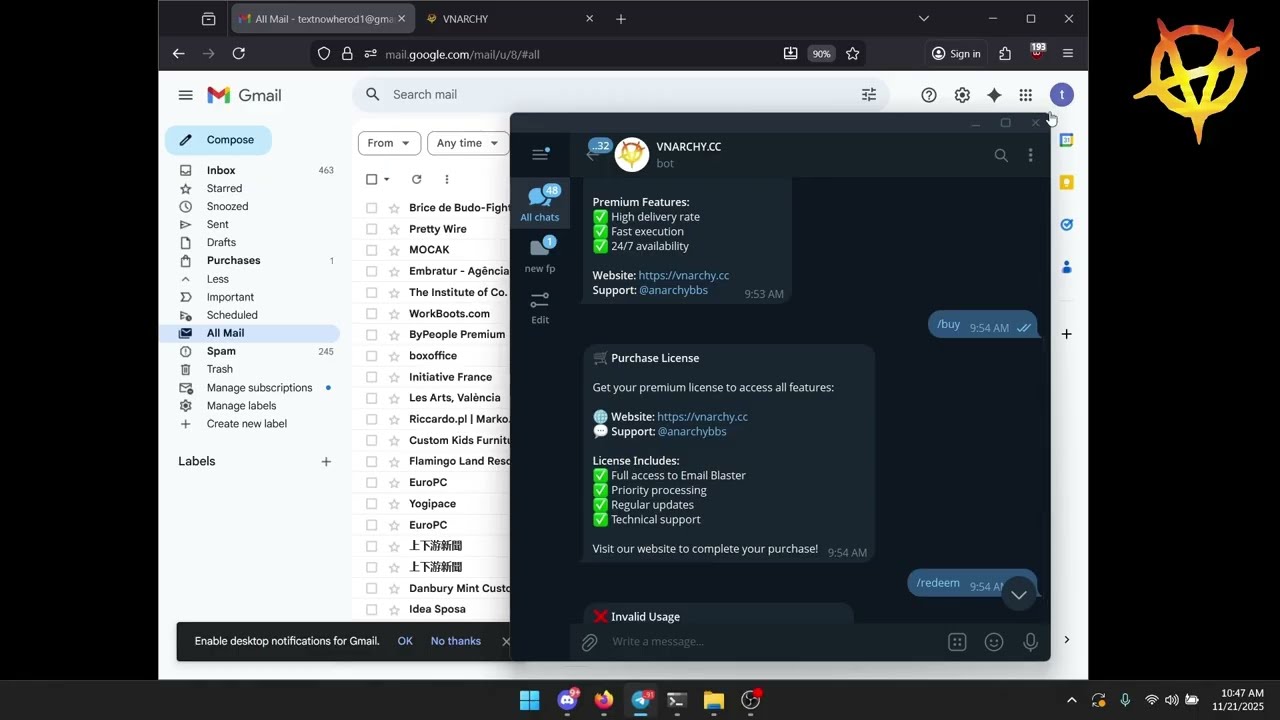
Task: Open bot commands keyboard icon in Telegram
Action: [957, 642]
